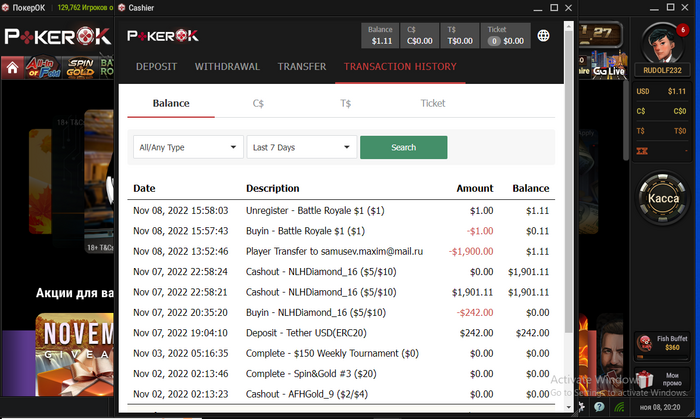This screenshot has width=700, height=419.
Task: Click the Cashout NLHDiamond_16 row at 22:58:24
Action: click(341, 272)
